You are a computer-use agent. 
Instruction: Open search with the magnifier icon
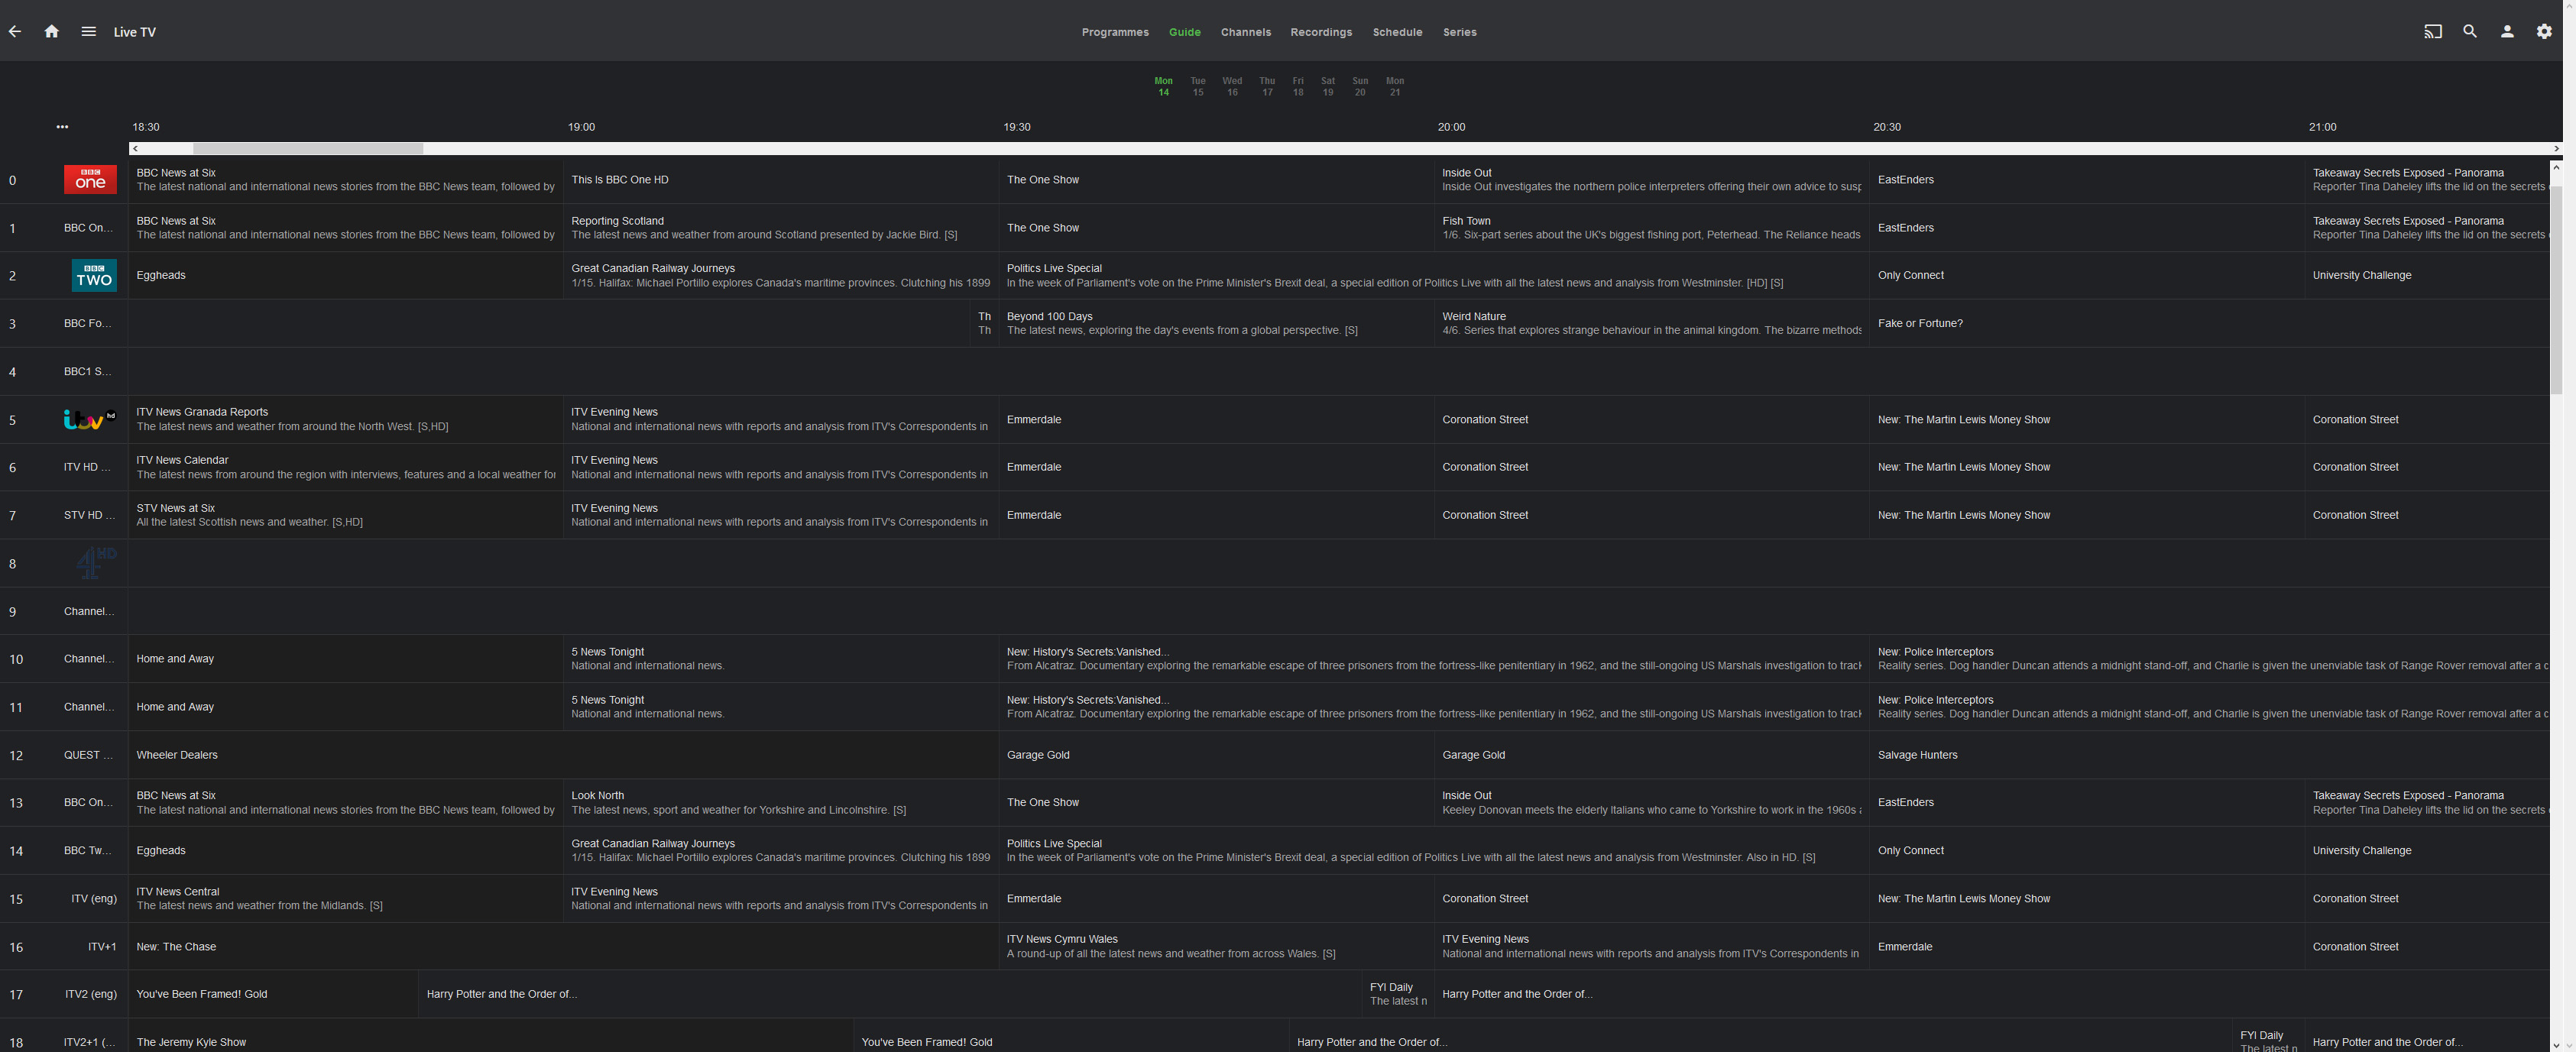click(x=2470, y=32)
